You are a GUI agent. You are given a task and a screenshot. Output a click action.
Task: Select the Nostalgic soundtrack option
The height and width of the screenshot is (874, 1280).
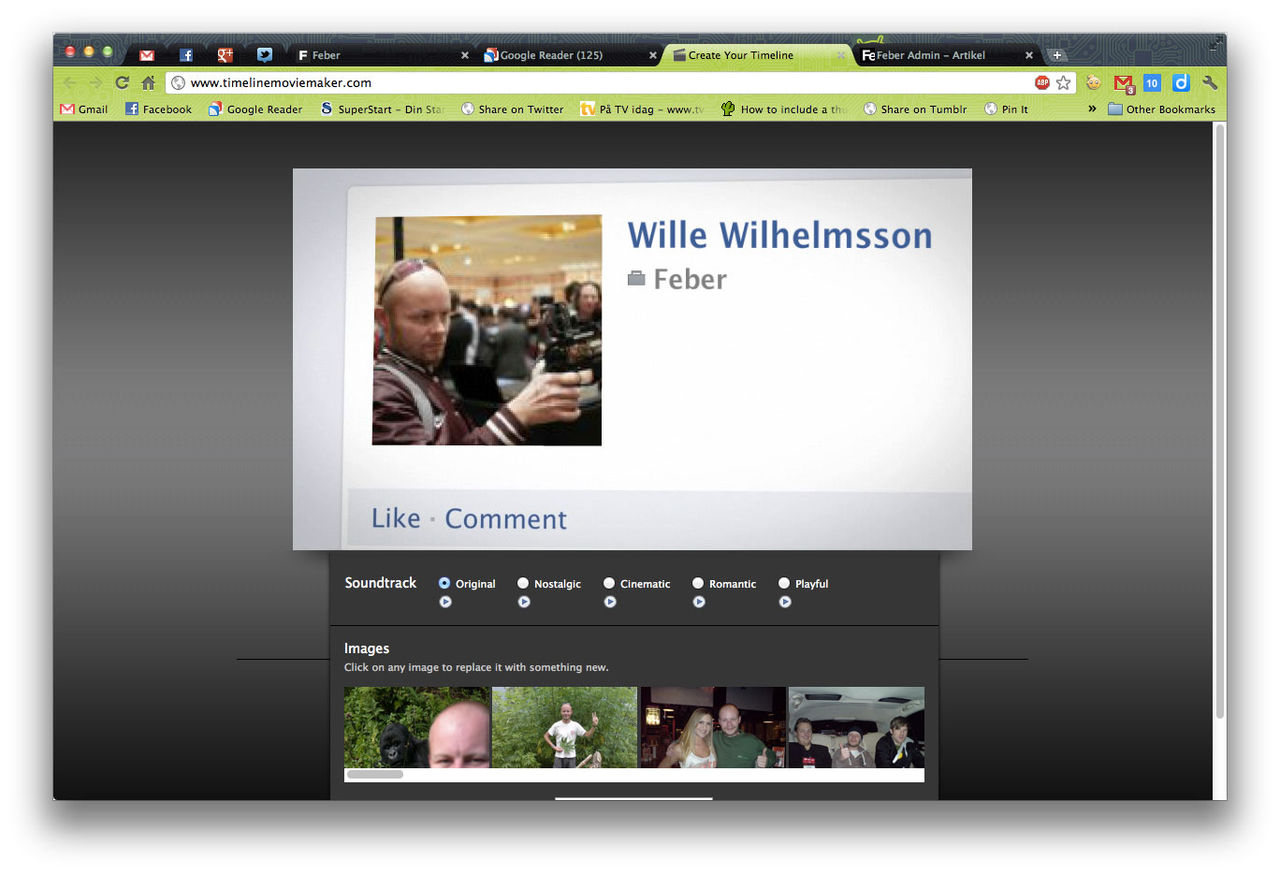click(523, 583)
